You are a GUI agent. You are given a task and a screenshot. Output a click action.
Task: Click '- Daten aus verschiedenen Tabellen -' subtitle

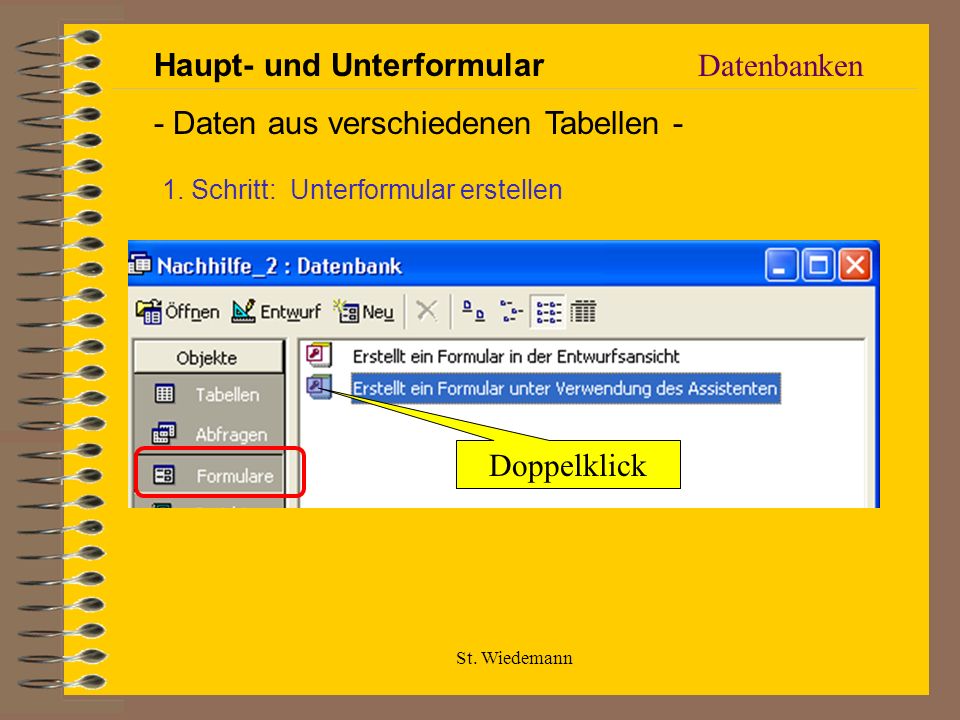pyautogui.click(x=418, y=123)
